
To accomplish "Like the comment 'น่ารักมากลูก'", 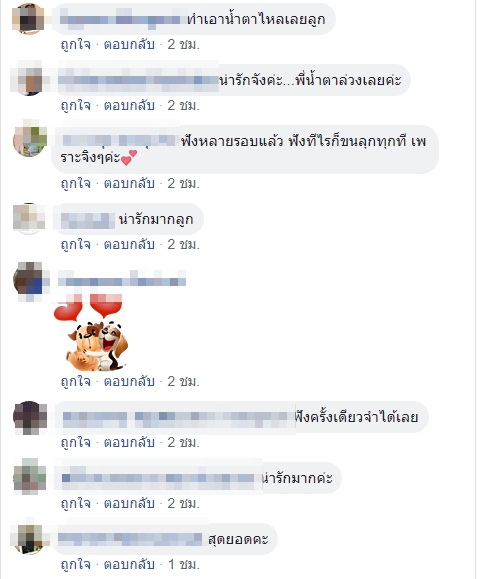I will [76, 244].
